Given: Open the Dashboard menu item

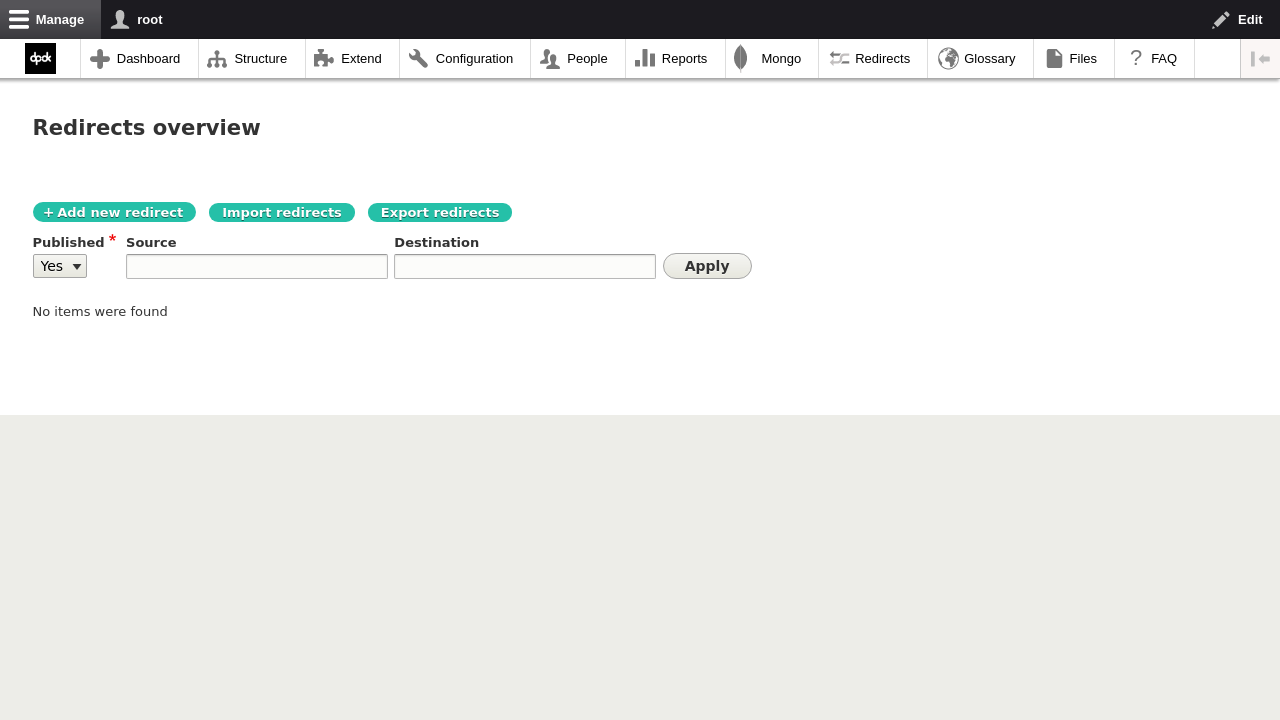Looking at the screenshot, I should point(139,59).
